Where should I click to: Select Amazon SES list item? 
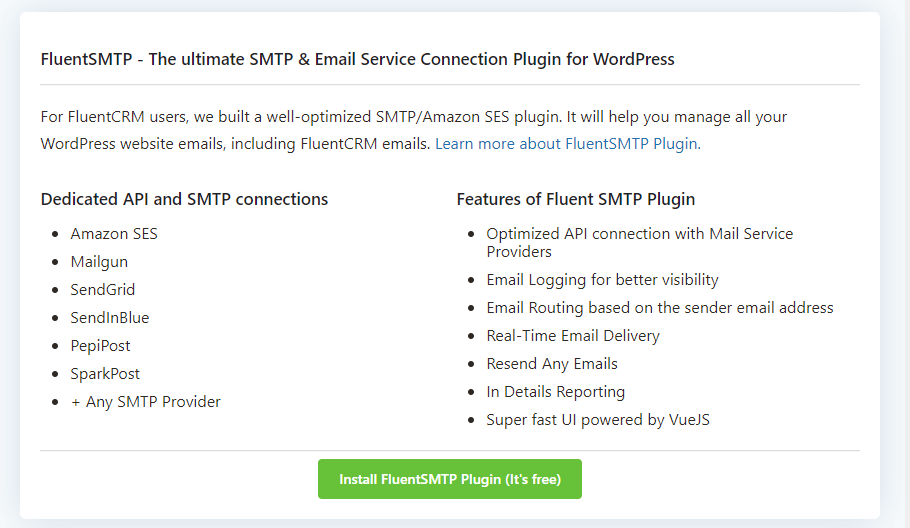click(114, 234)
